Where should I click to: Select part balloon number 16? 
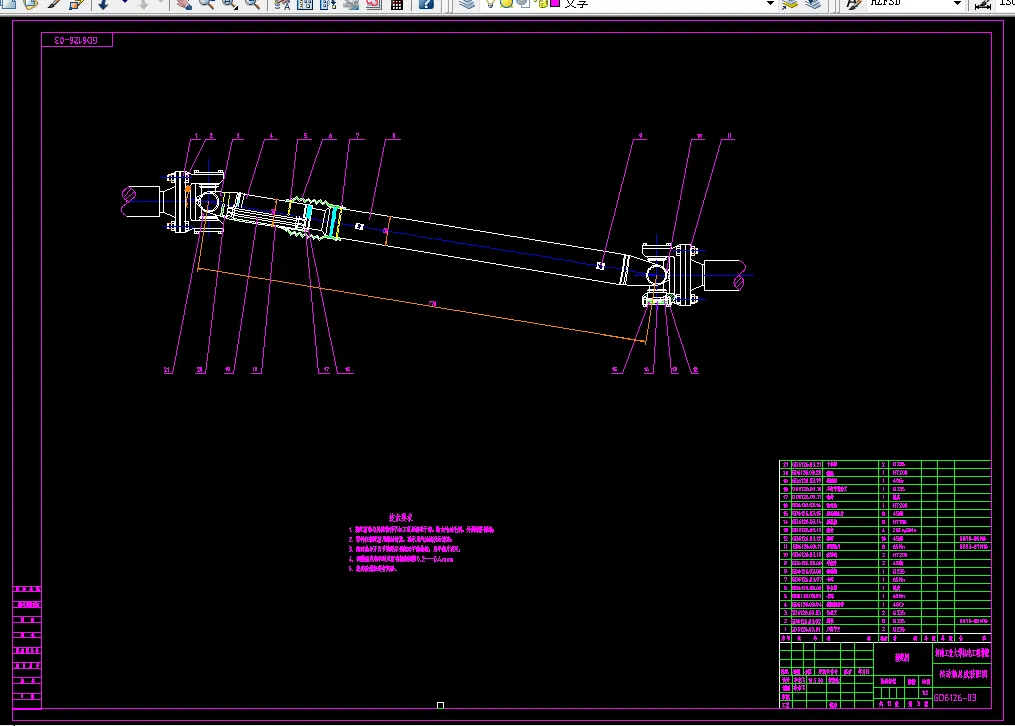pyautogui.click(x=347, y=370)
